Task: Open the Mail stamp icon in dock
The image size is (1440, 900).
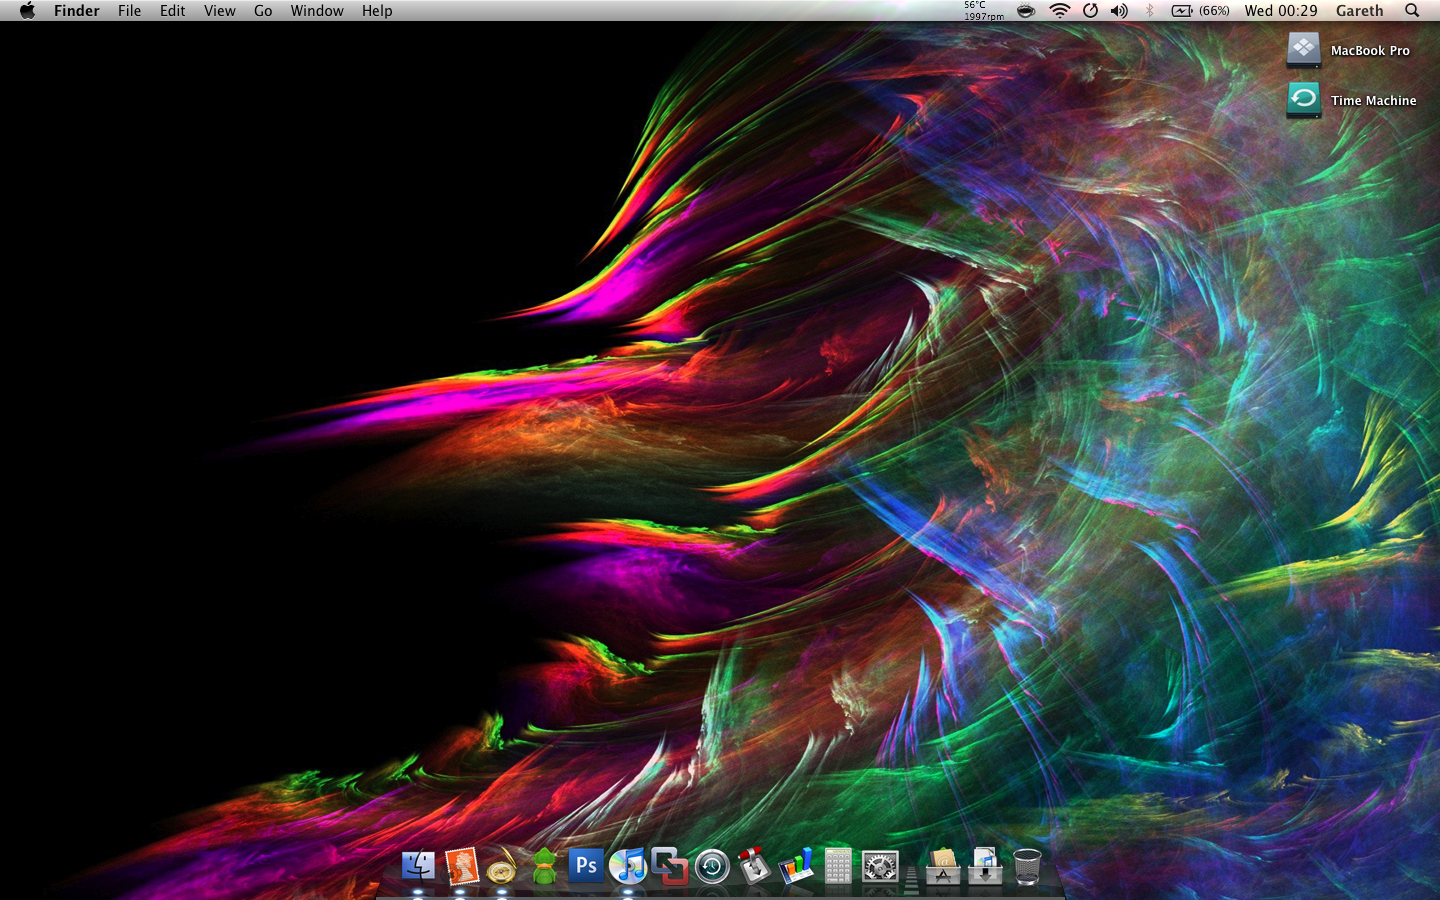Action: click(x=461, y=866)
